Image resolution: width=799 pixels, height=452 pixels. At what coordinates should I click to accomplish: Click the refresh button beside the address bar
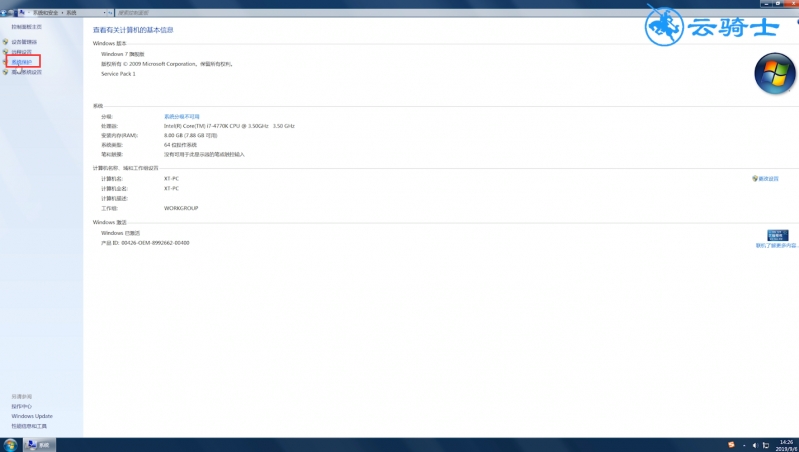coord(111,12)
